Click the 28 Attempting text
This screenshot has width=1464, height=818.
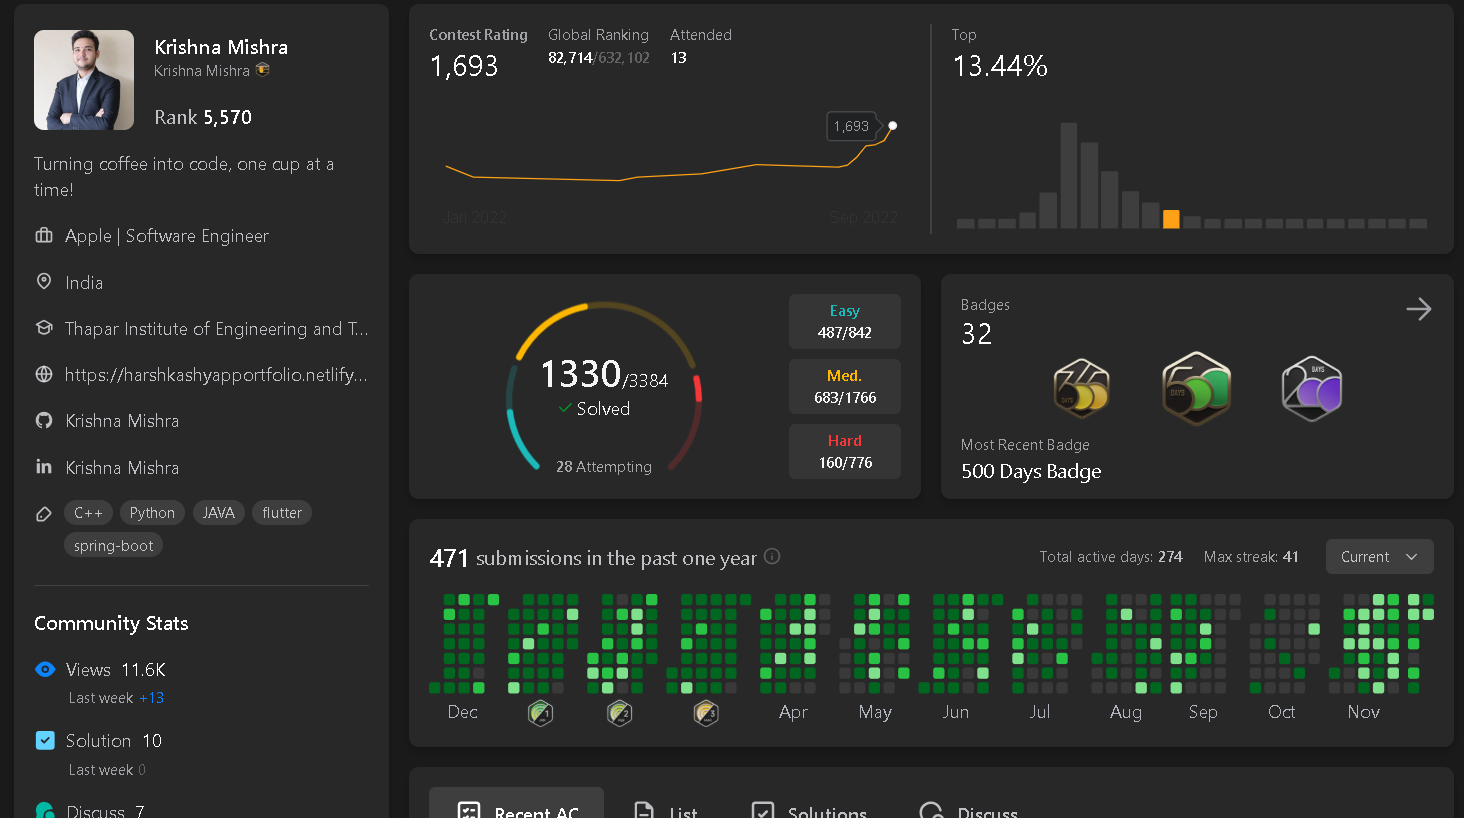click(x=604, y=467)
